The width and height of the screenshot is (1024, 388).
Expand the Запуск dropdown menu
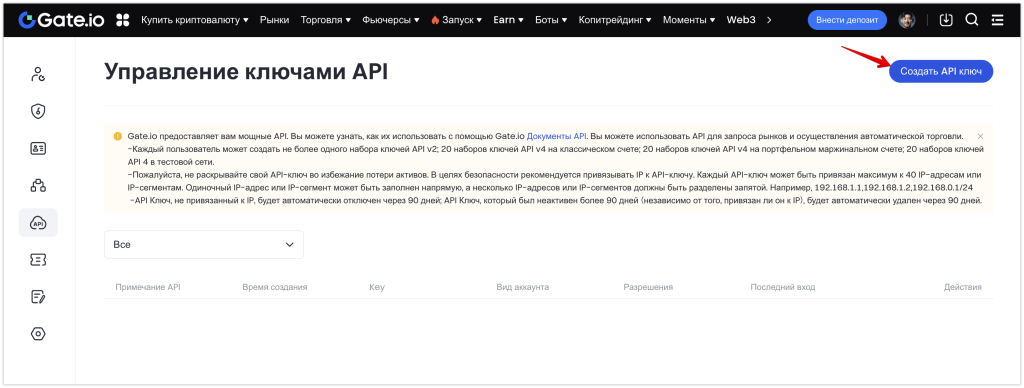point(456,20)
